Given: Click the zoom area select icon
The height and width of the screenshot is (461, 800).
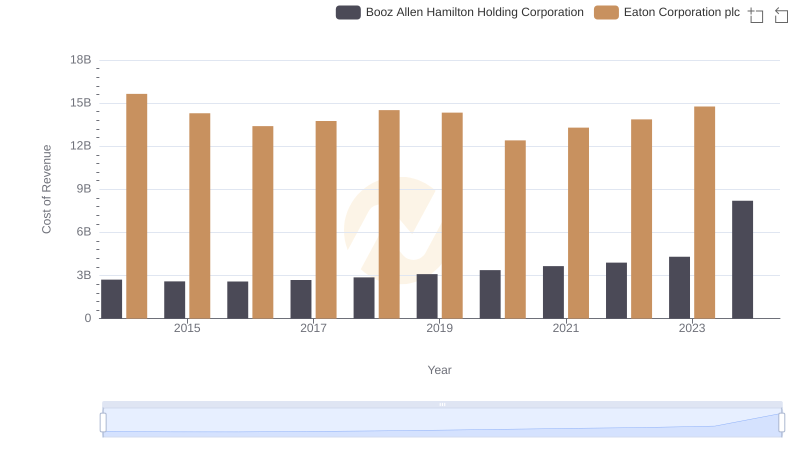Looking at the screenshot, I should [x=756, y=15].
